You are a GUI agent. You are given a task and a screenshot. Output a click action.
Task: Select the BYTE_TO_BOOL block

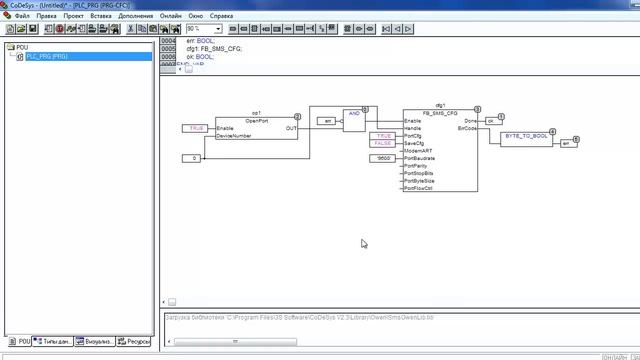tap(527, 139)
